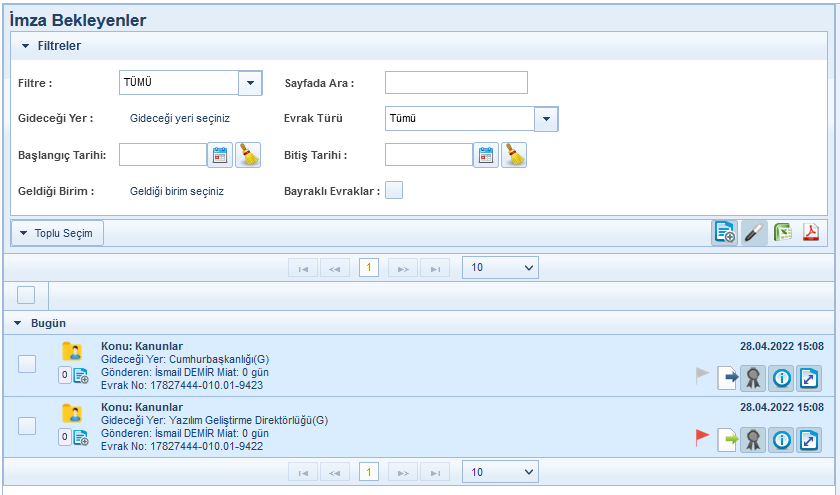Export the list as PDF
Screen dimensions: 840x495
811,232
